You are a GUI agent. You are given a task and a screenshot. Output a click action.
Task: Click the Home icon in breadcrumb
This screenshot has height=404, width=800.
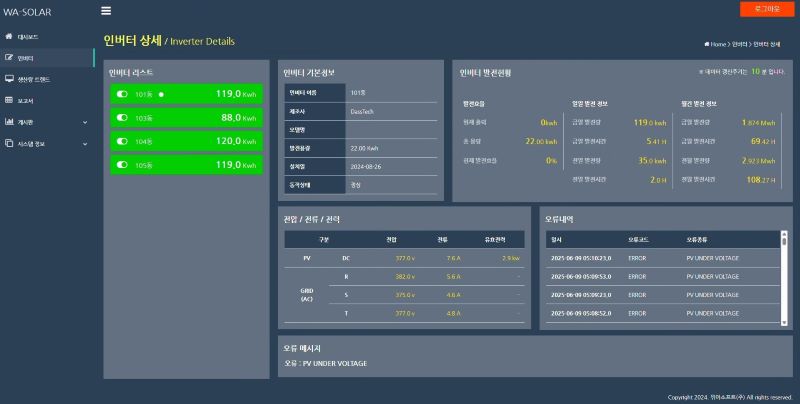coord(707,45)
